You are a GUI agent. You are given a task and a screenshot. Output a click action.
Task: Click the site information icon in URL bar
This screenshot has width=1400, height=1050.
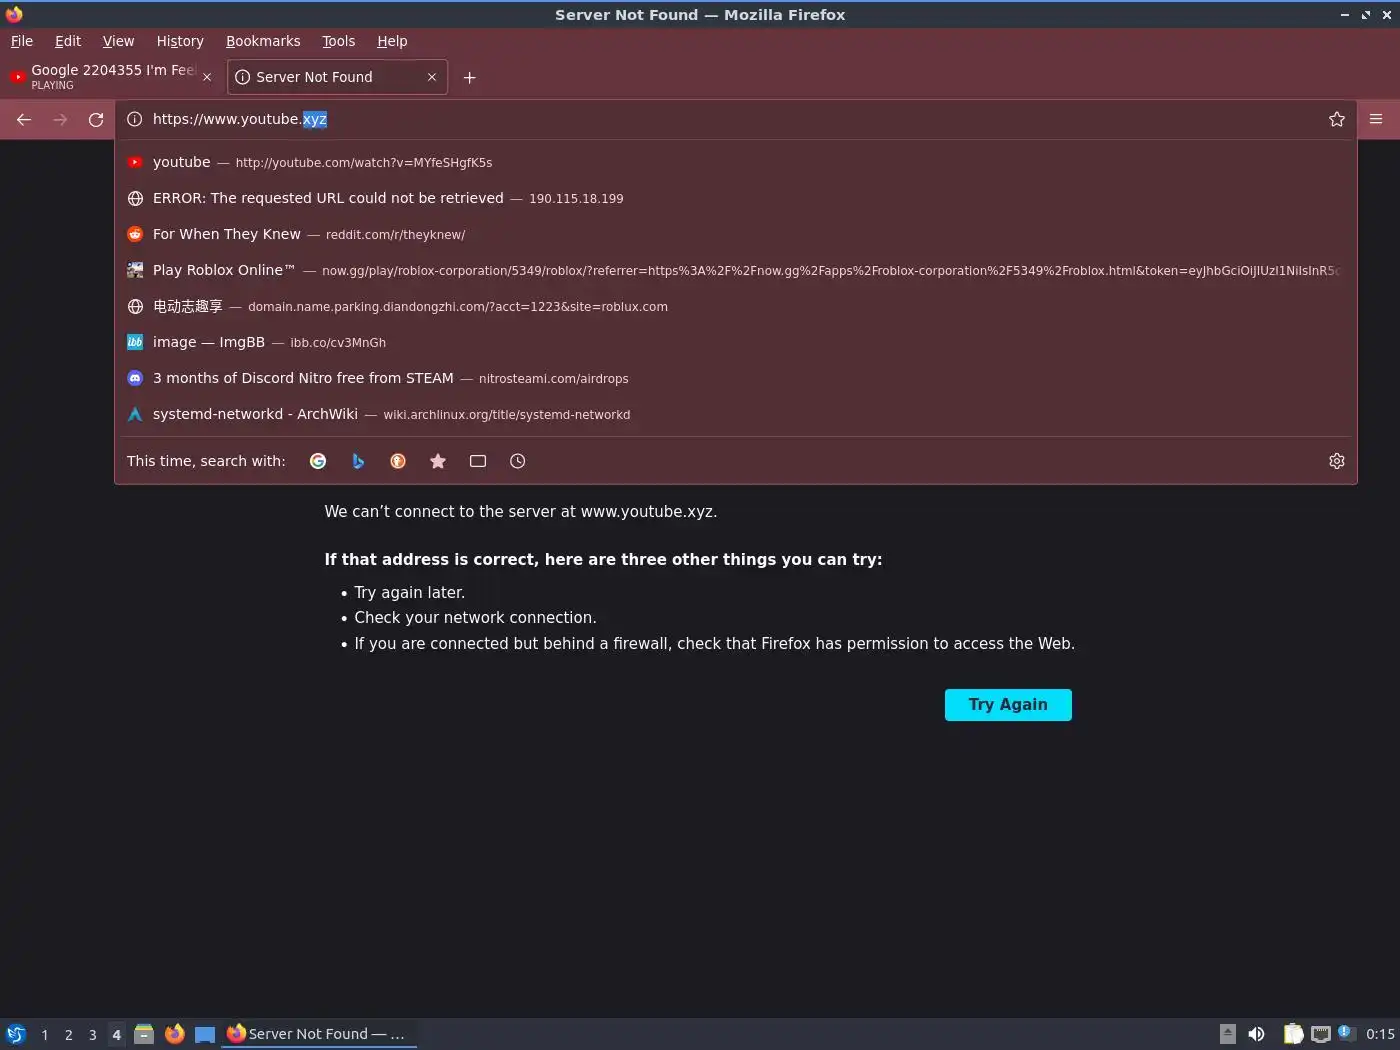click(x=135, y=119)
